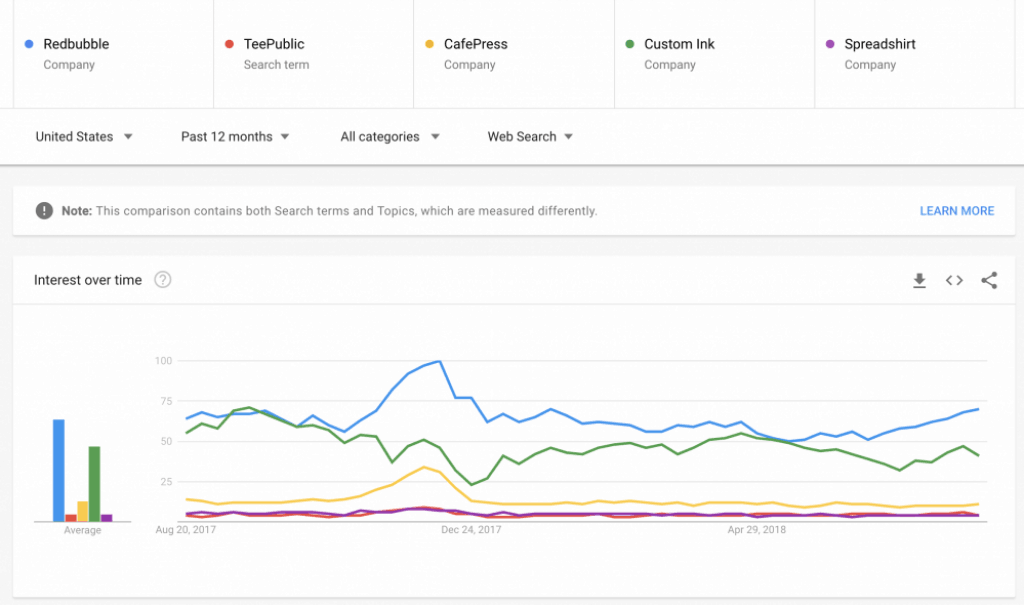Screen dimensions: 1024x605
Task: Click the 'Company' label under Spreadshirt
Action: pos(870,65)
